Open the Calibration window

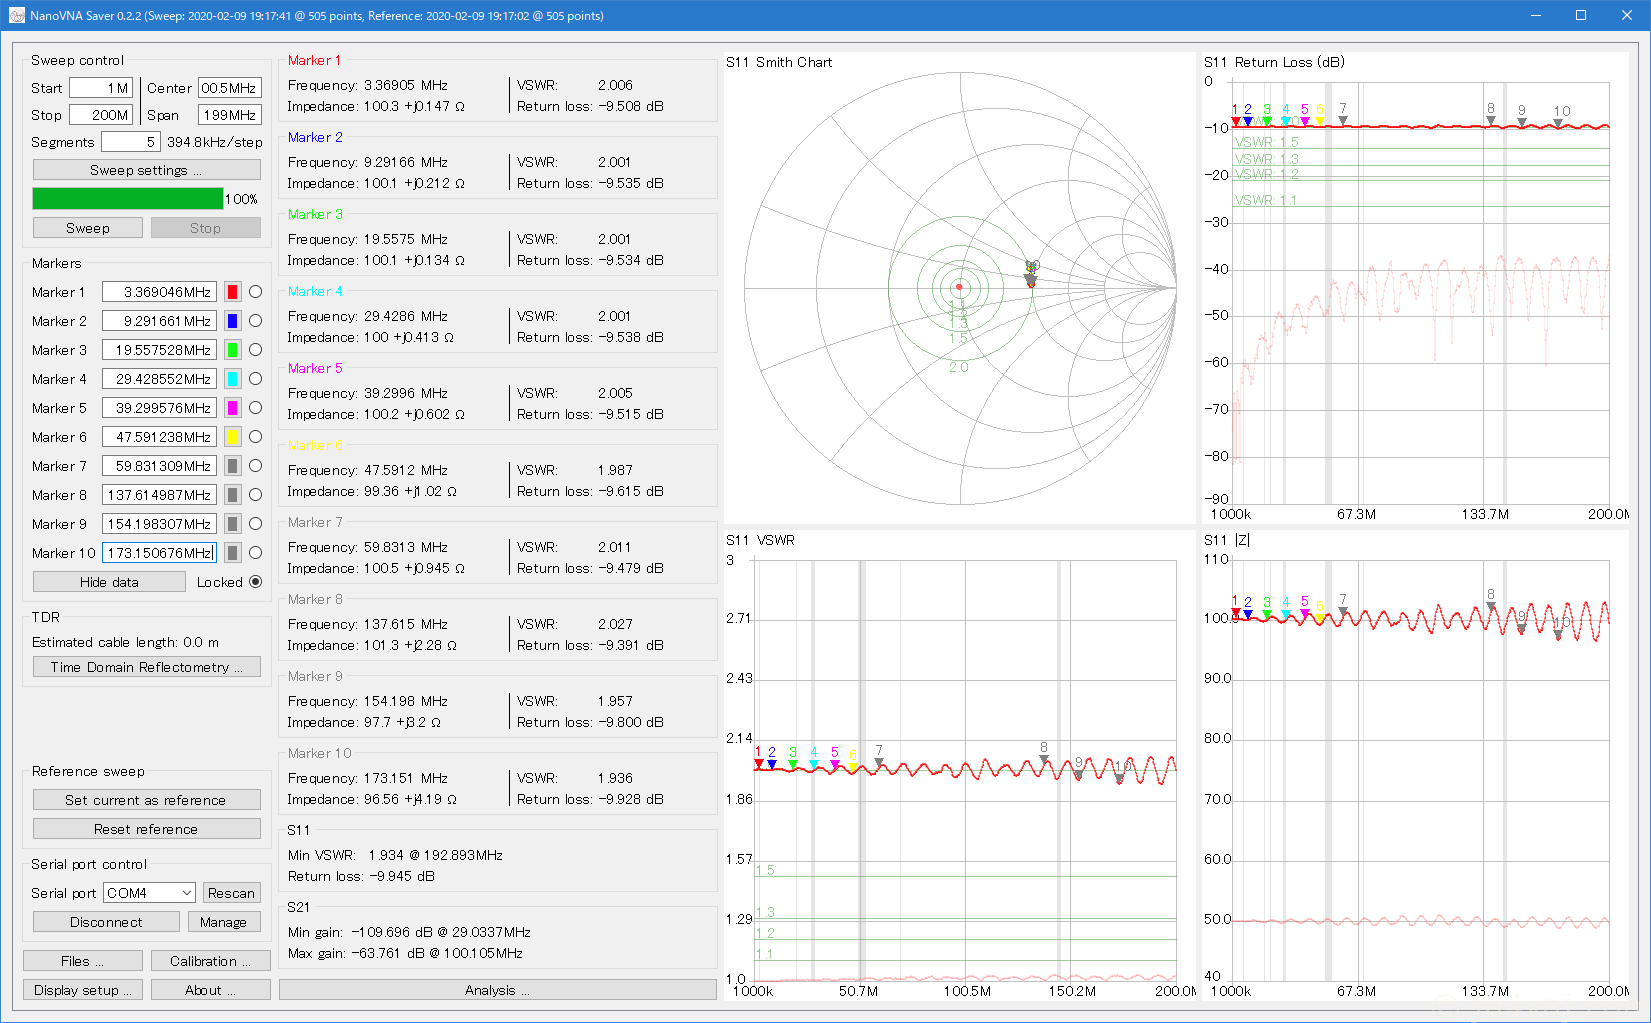[x=211, y=961]
